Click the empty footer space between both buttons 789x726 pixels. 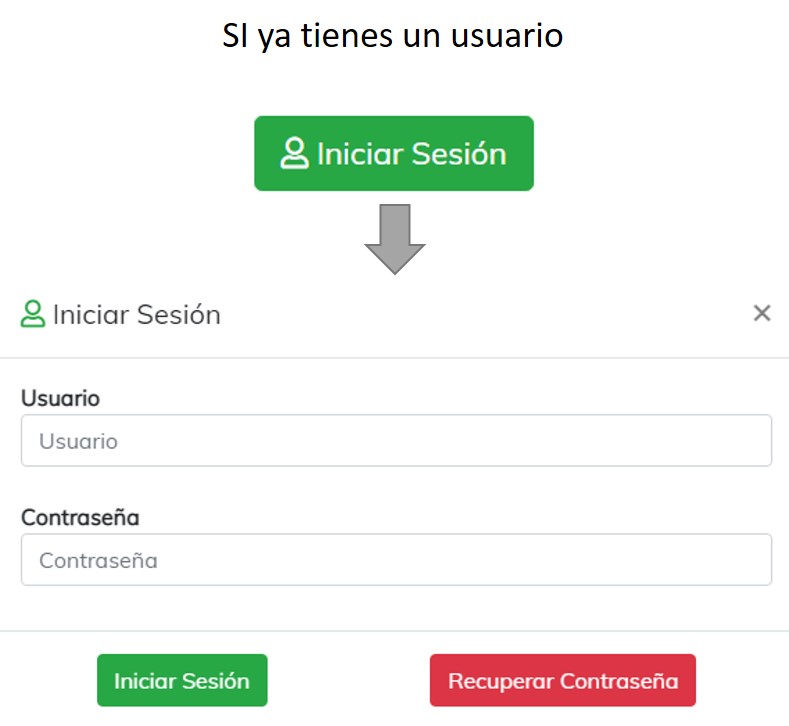click(x=348, y=681)
